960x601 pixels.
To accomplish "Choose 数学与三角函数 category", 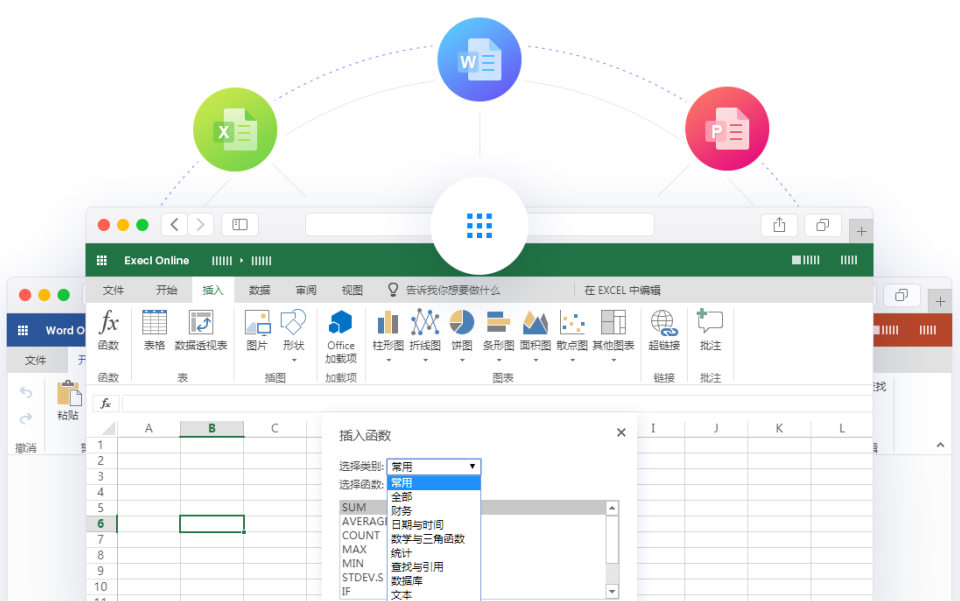I will click(433, 539).
